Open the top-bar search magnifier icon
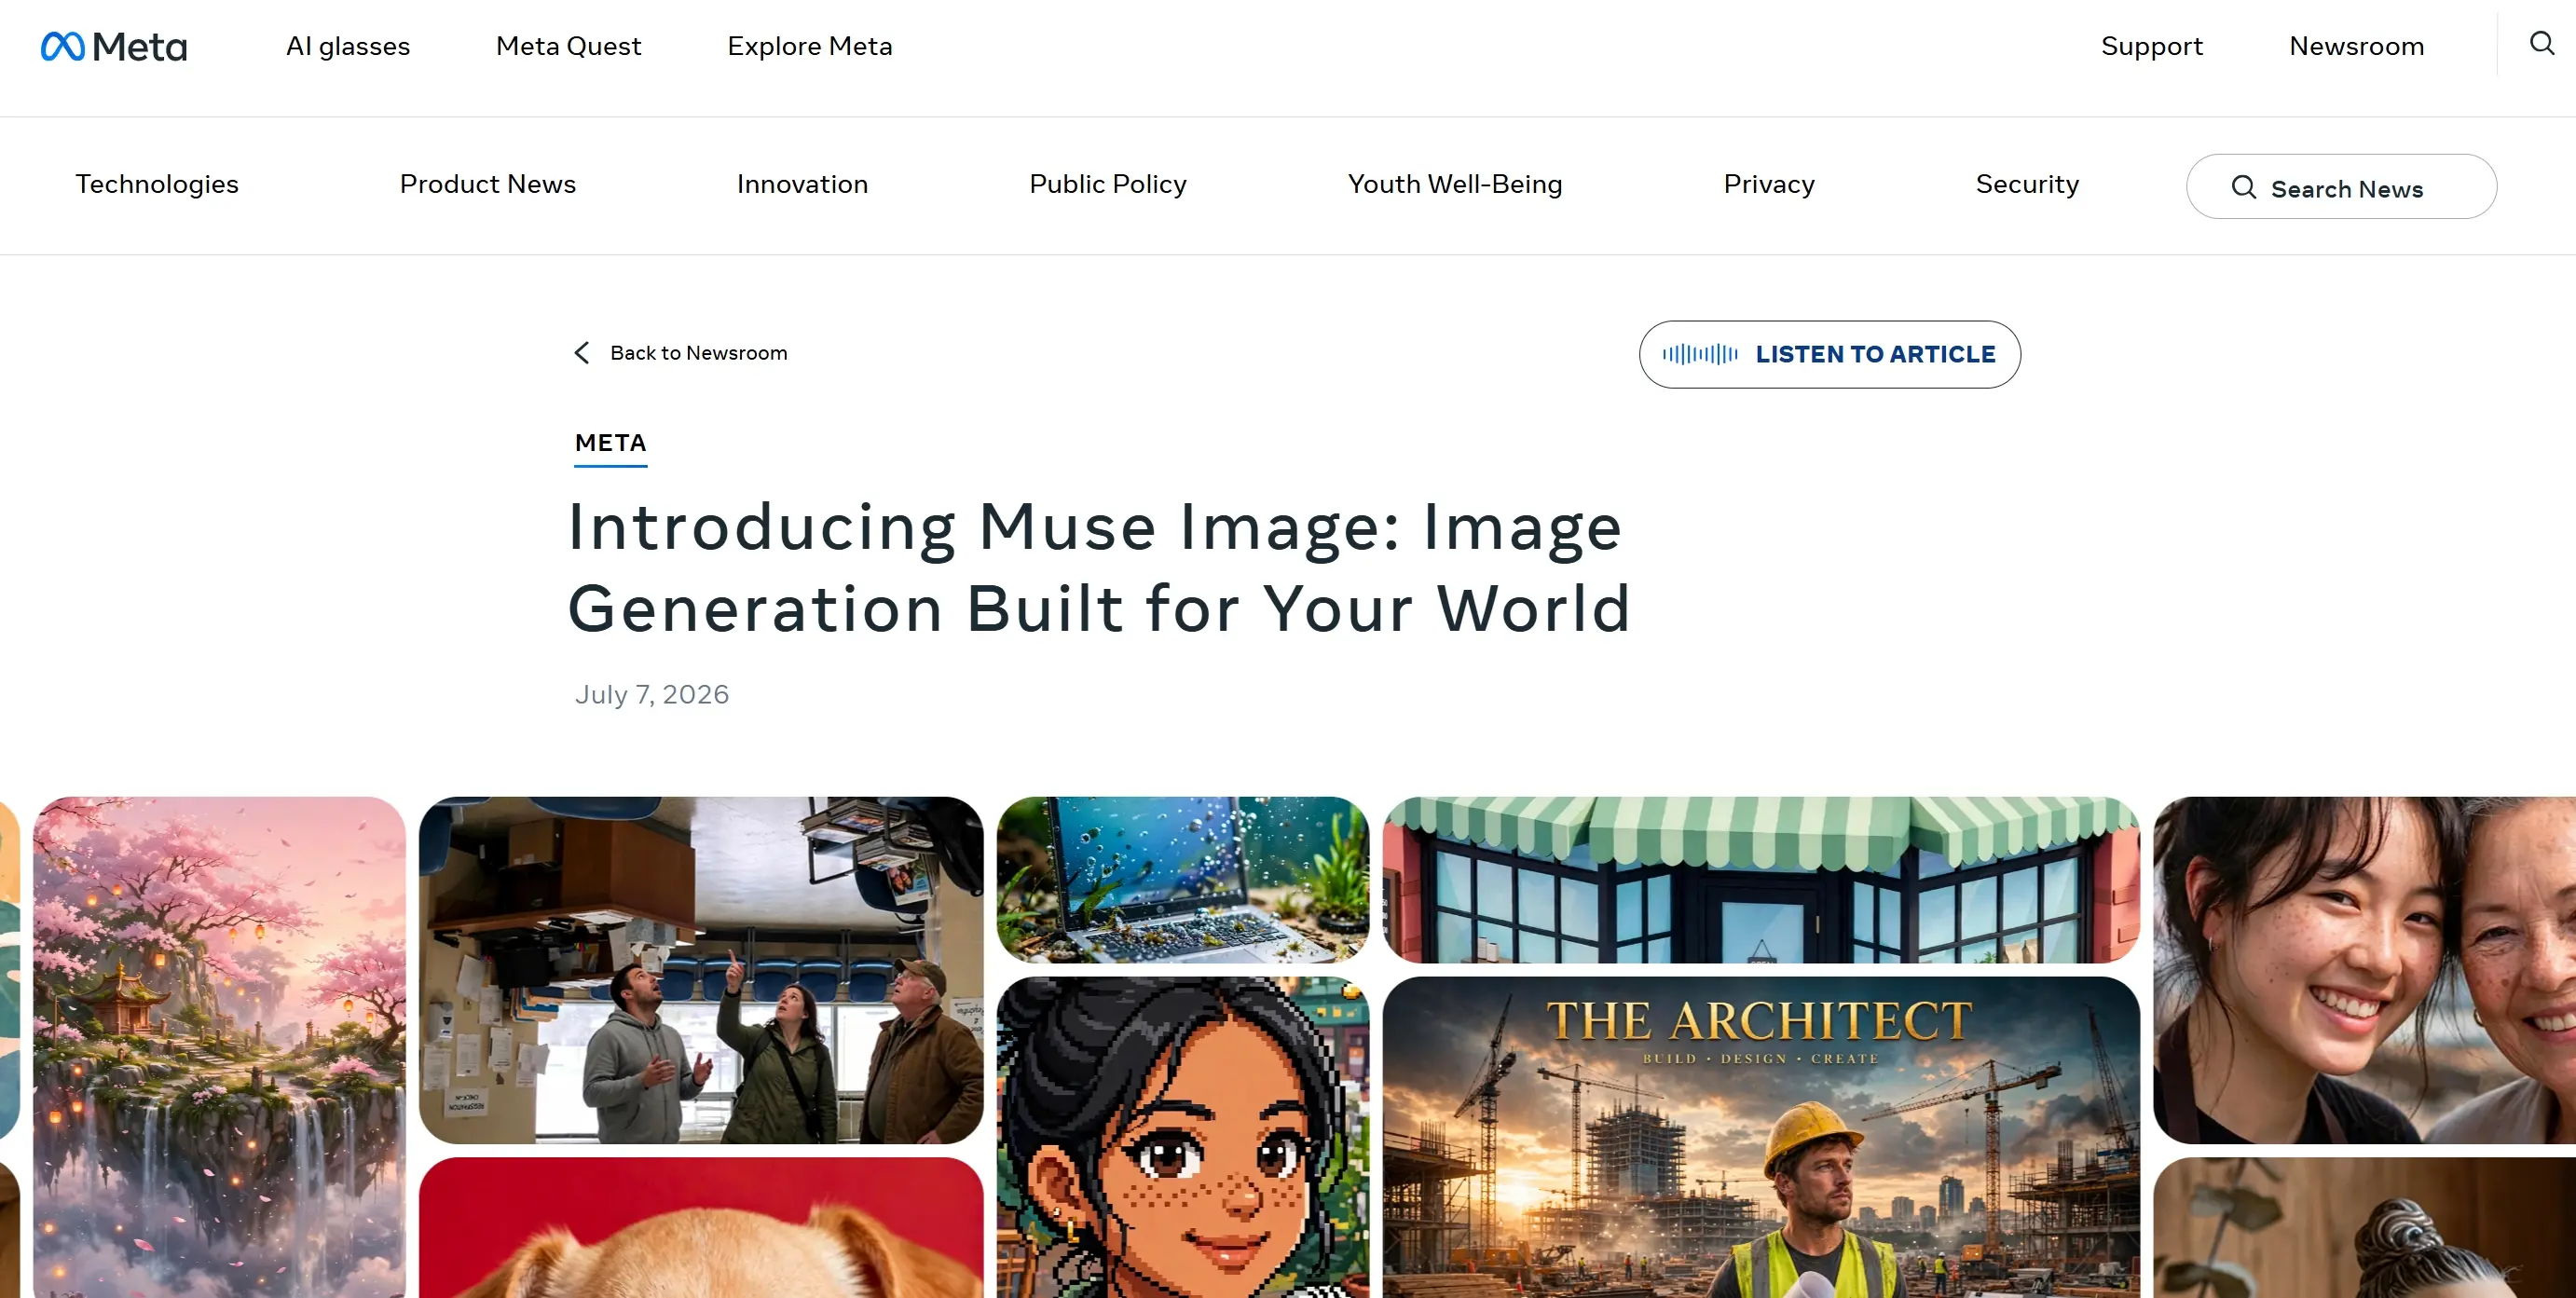 (x=2541, y=43)
